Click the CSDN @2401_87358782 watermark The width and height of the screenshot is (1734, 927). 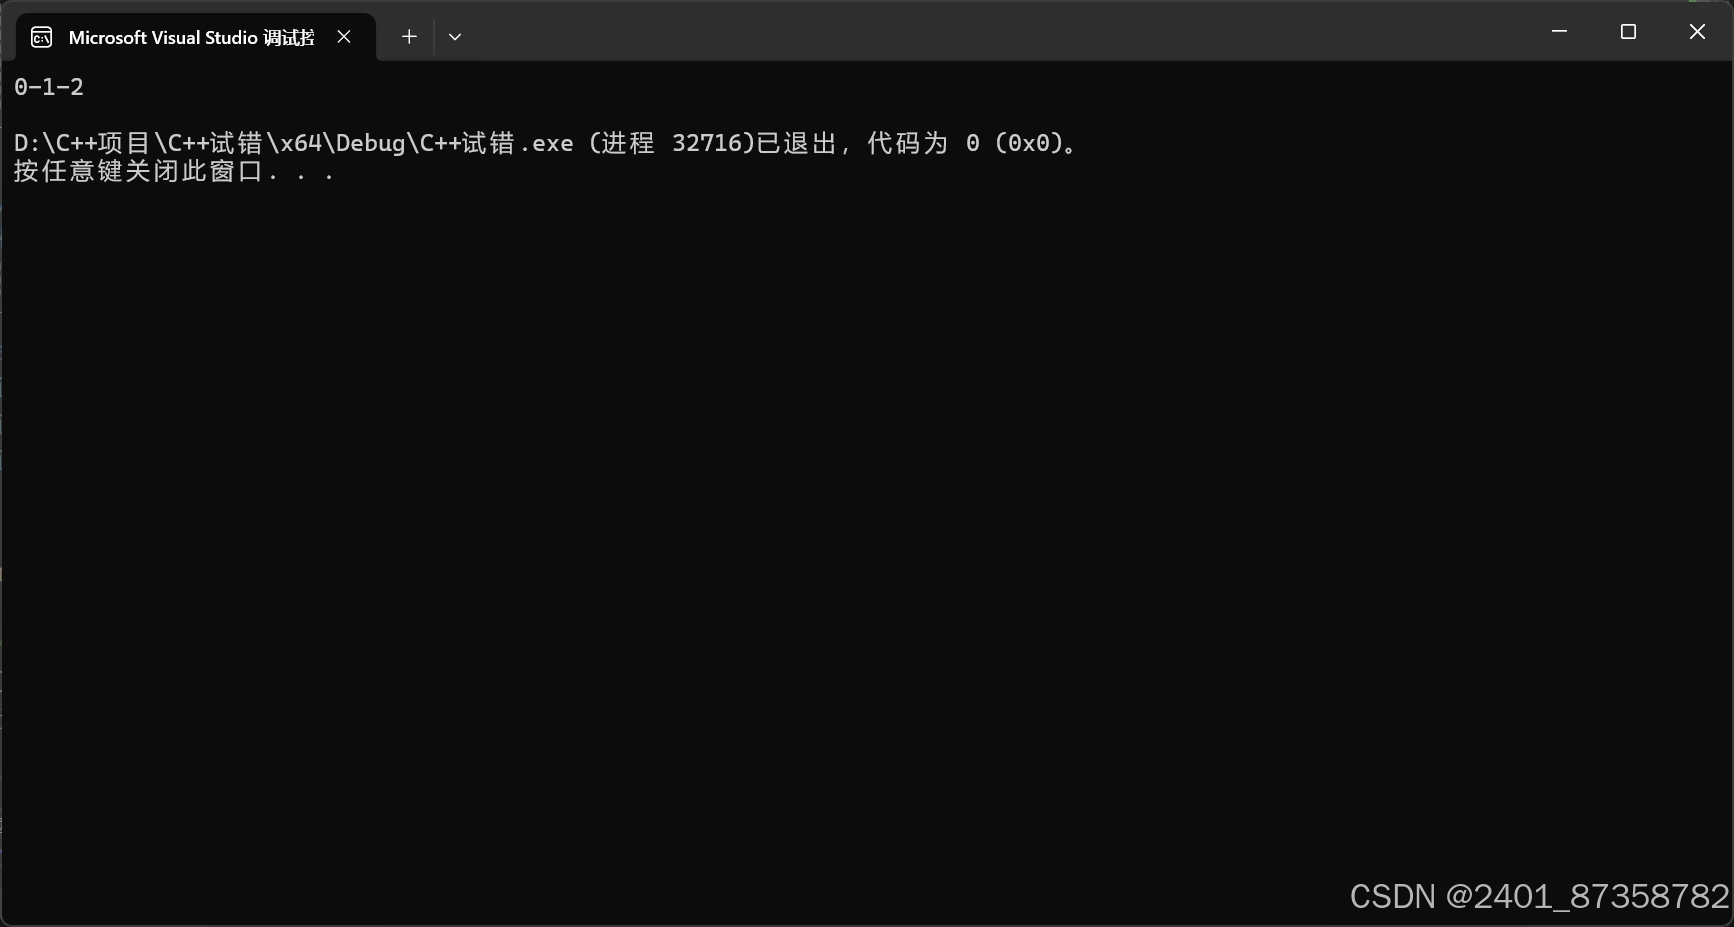click(1539, 896)
